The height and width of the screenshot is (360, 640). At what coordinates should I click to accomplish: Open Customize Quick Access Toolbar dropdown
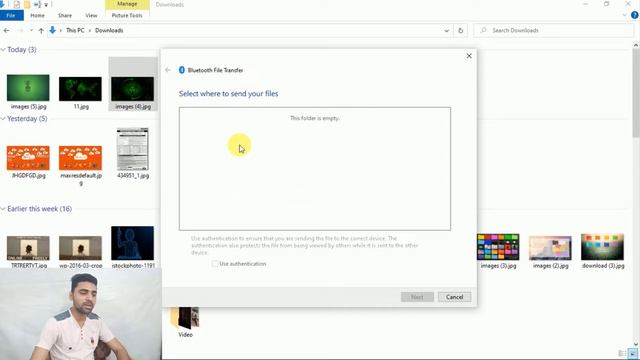[x=46, y=5]
